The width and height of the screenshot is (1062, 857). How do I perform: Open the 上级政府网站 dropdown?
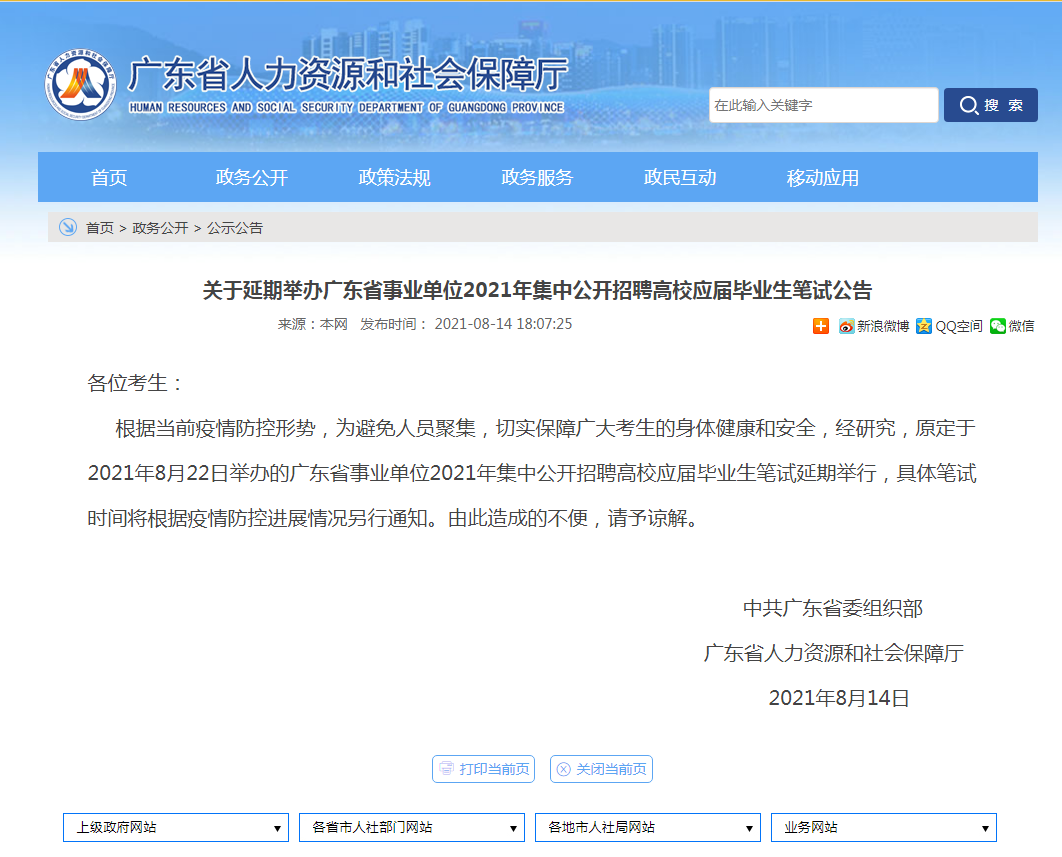tap(175, 827)
